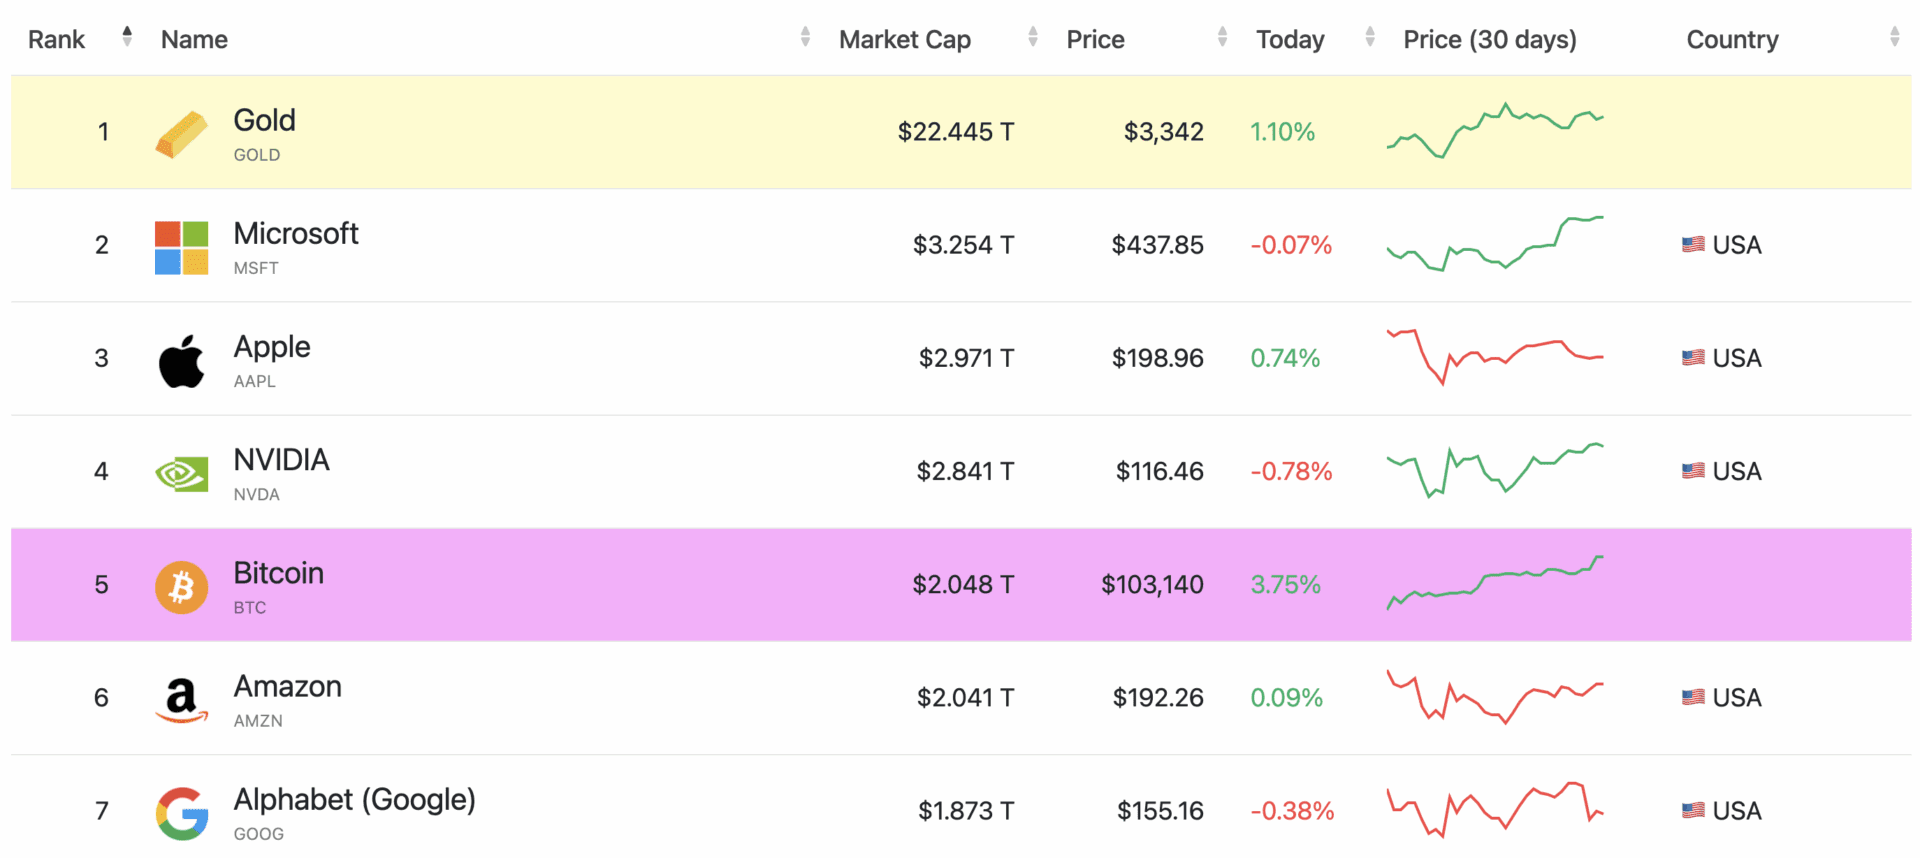Click the Amazon logo icon
The height and width of the screenshot is (858, 1920).
point(182,700)
